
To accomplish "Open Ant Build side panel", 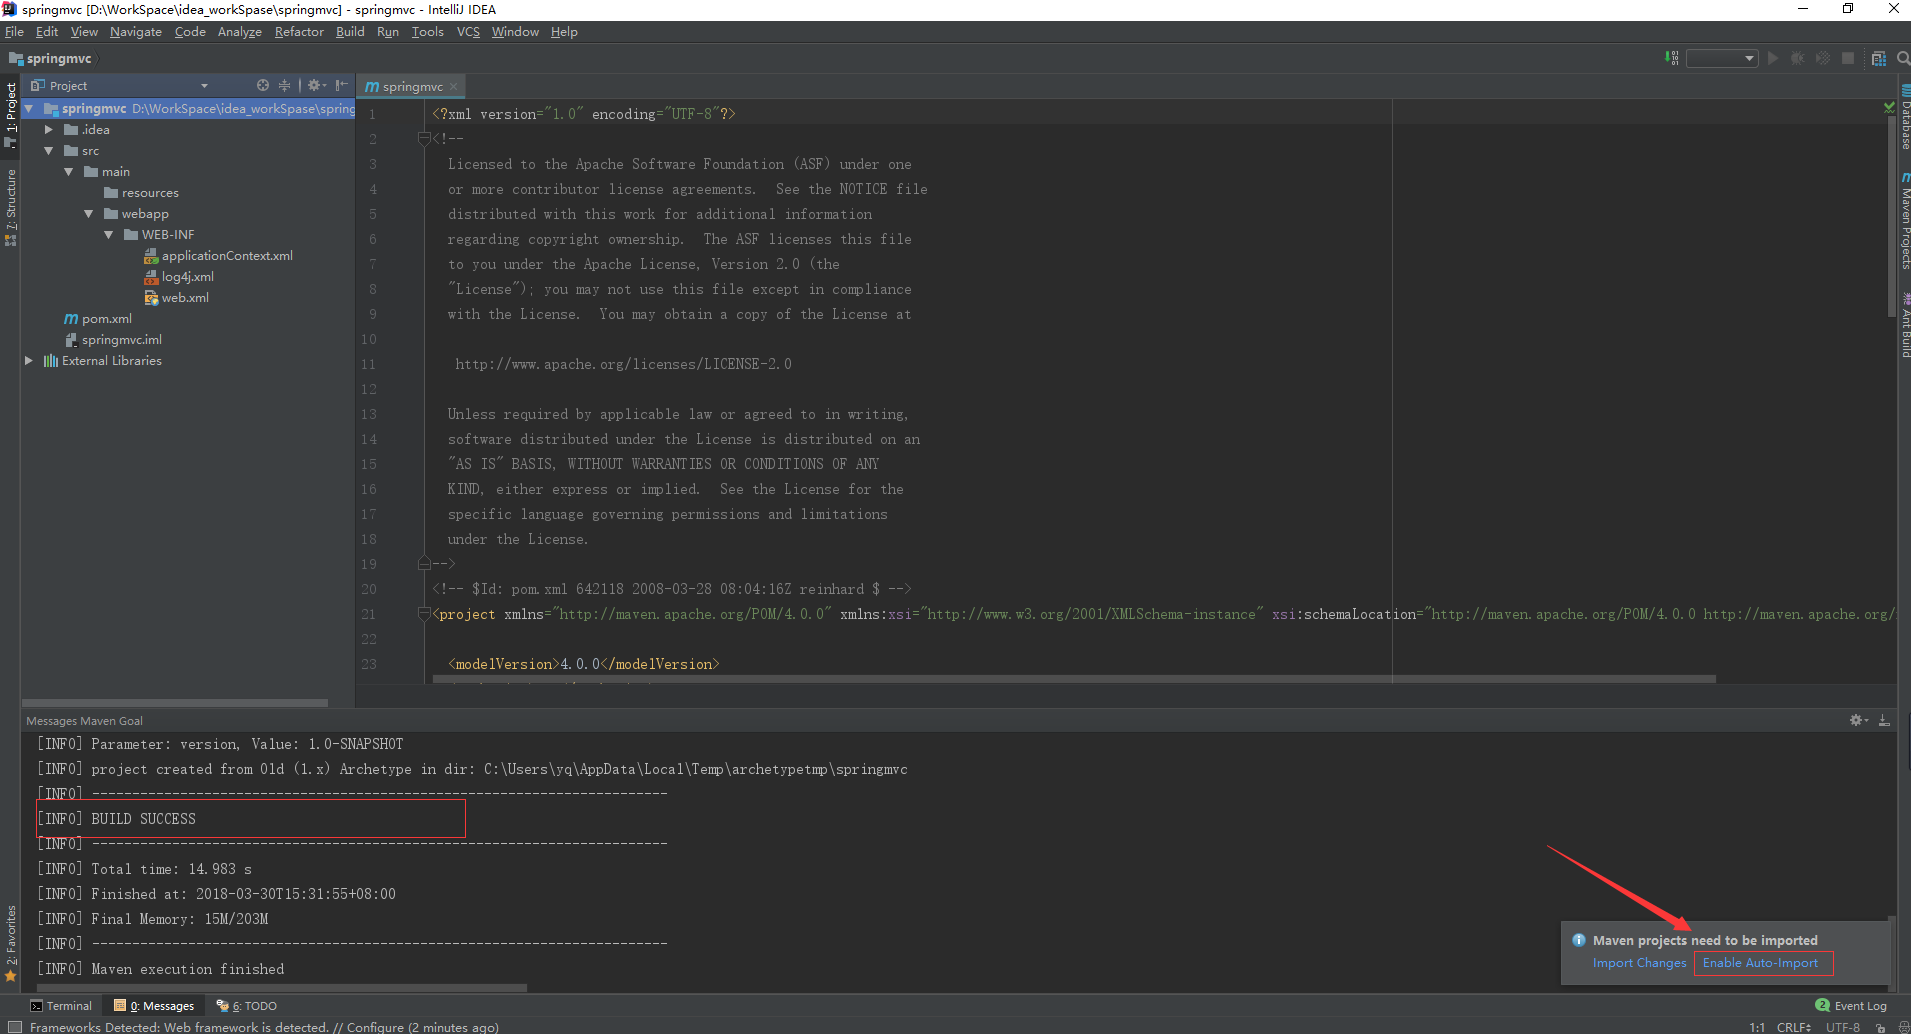I will (x=1905, y=327).
